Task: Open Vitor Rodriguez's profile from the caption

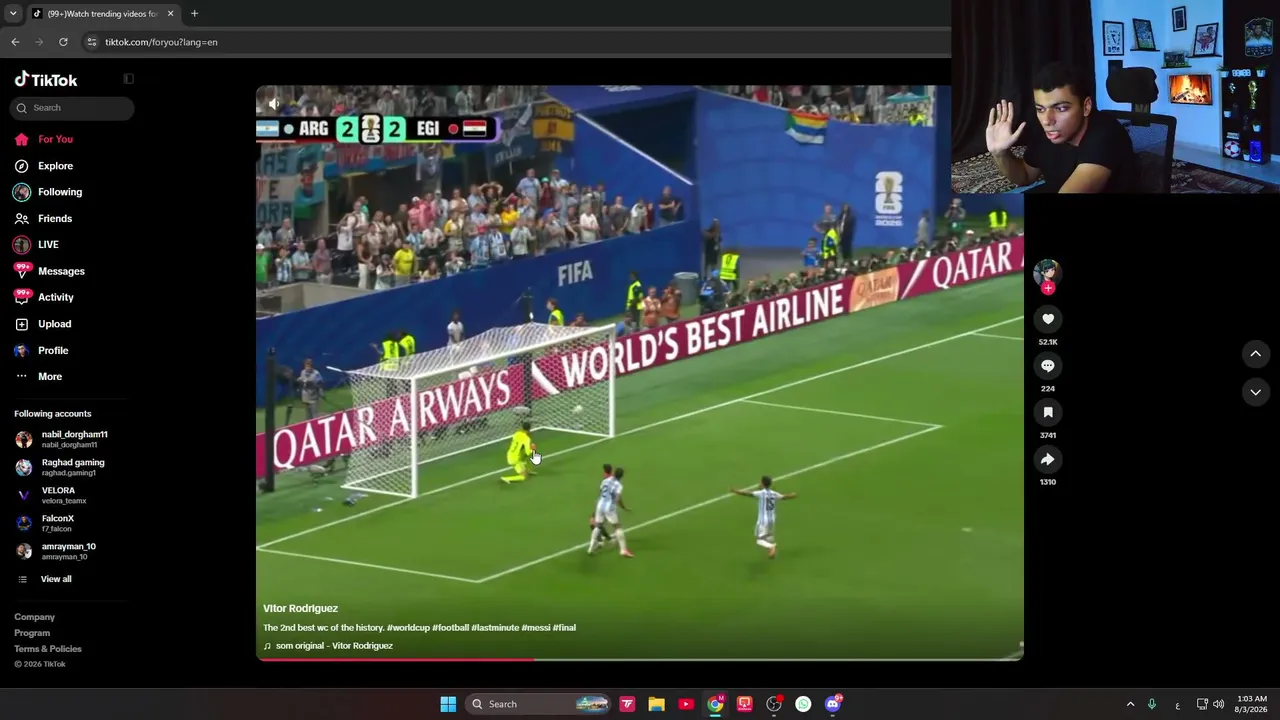Action: [x=300, y=608]
